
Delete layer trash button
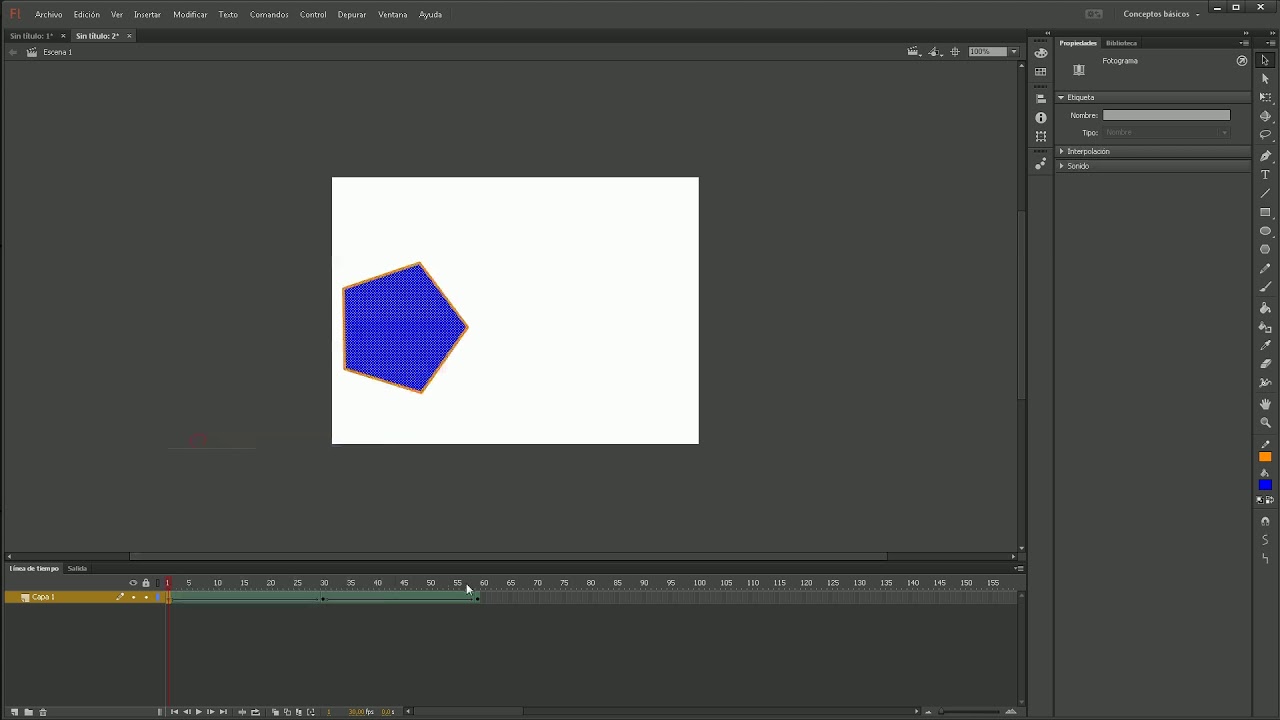42,712
